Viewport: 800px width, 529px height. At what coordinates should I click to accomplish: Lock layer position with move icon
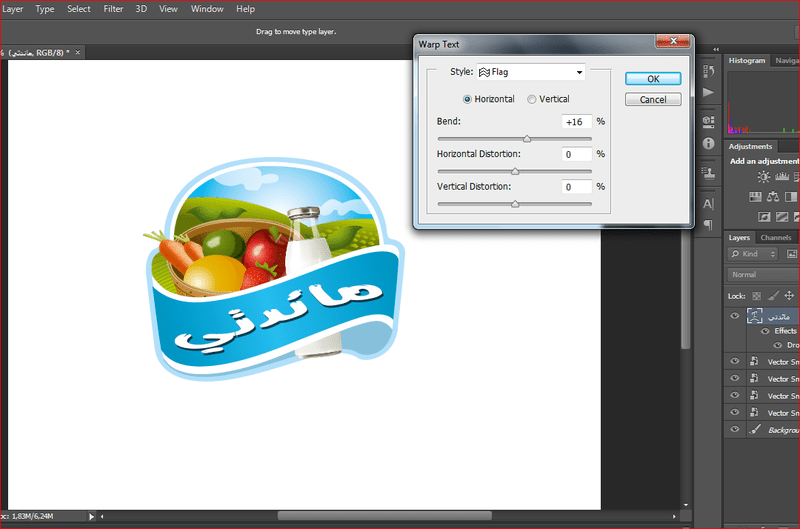pos(789,295)
